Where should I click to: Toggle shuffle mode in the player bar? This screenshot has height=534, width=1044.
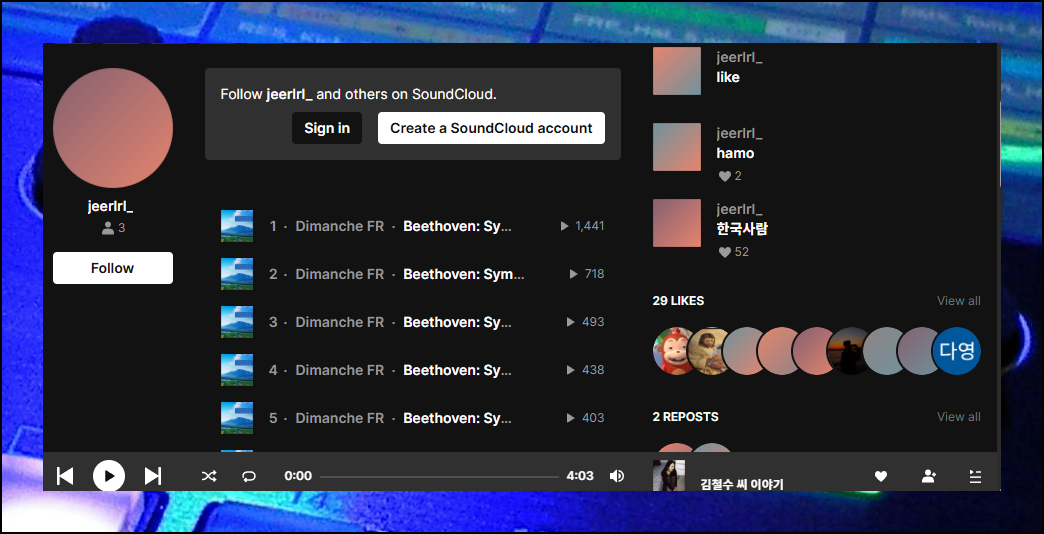(x=209, y=476)
